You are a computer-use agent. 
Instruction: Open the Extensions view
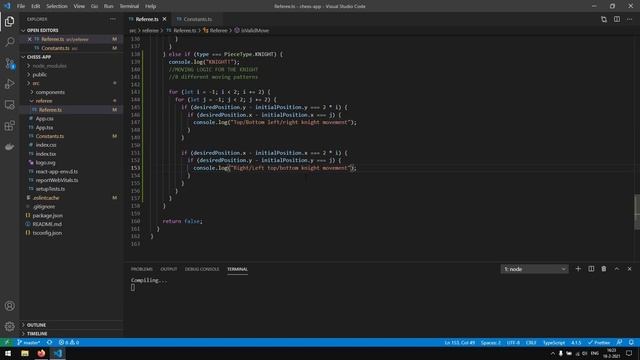pyautogui.click(x=9, y=125)
